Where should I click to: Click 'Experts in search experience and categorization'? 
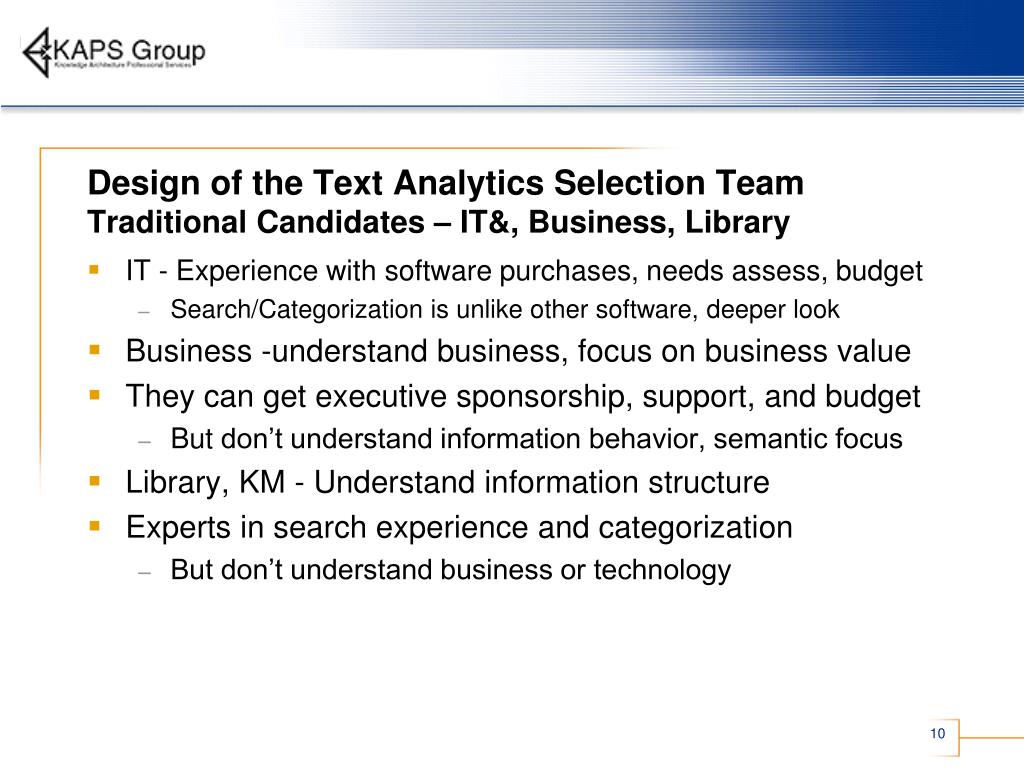pos(459,528)
